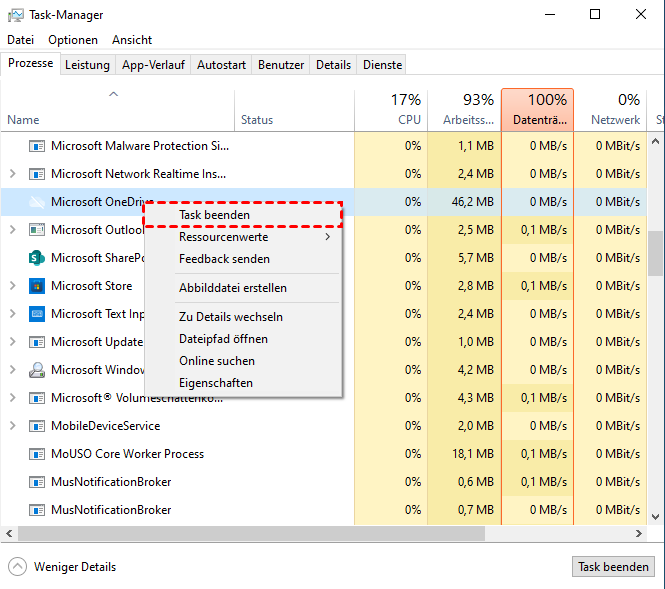Click the vertical scrollbar thumb

[x=657, y=253]
